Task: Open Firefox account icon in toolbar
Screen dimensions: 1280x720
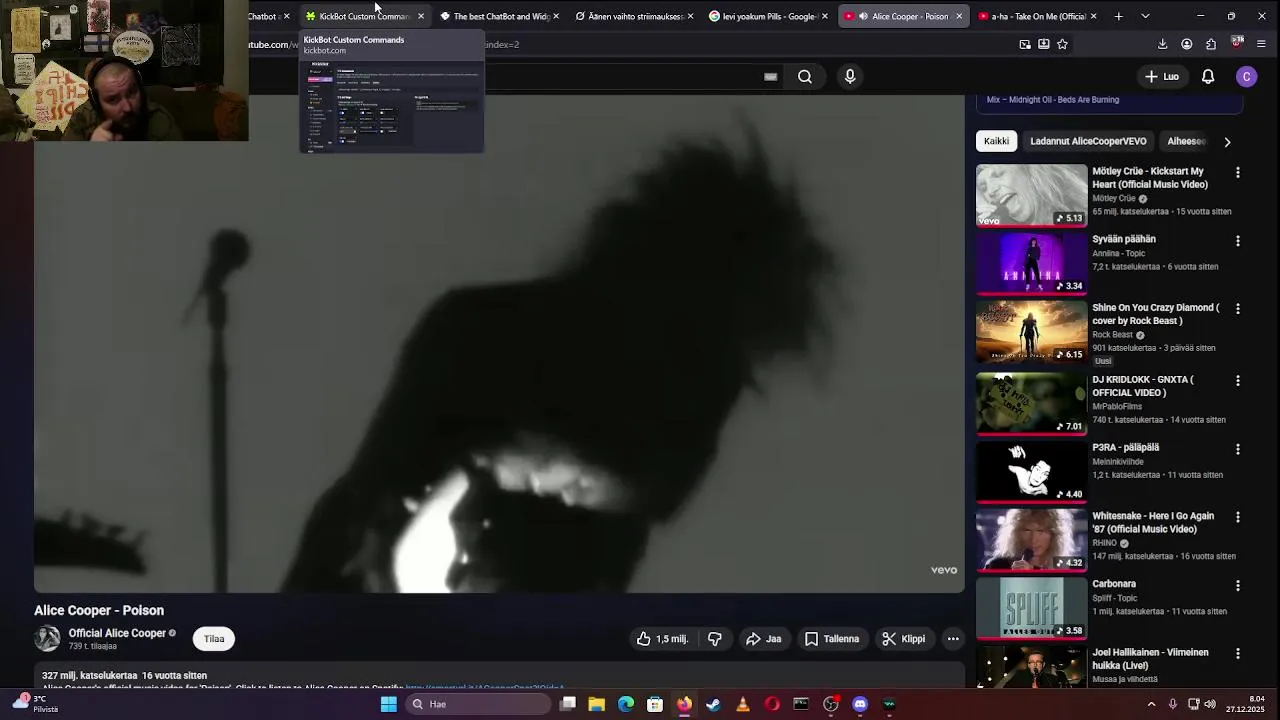Action: point(1186,44)
